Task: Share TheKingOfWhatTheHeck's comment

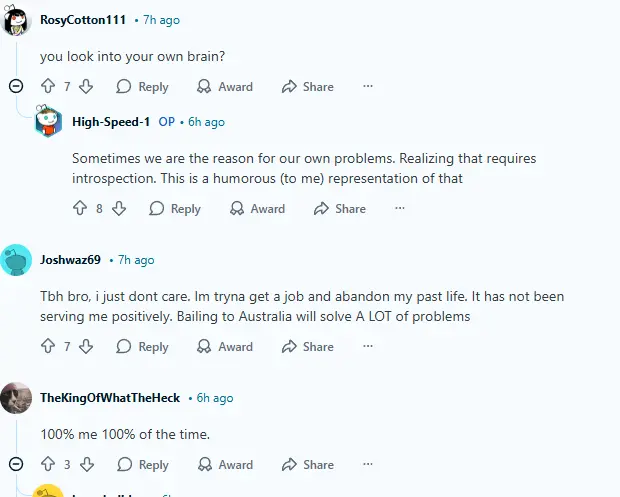Action: tap(307, 465)
